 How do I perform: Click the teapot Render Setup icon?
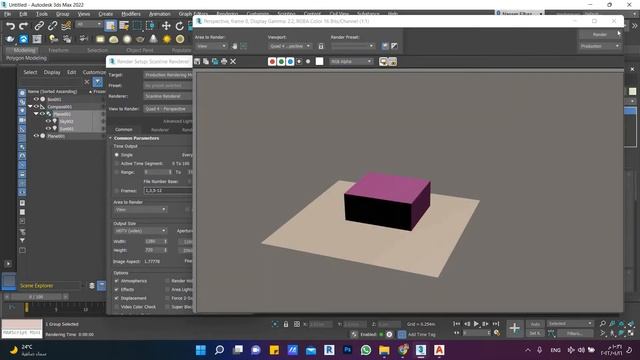(x=10, y=39)
